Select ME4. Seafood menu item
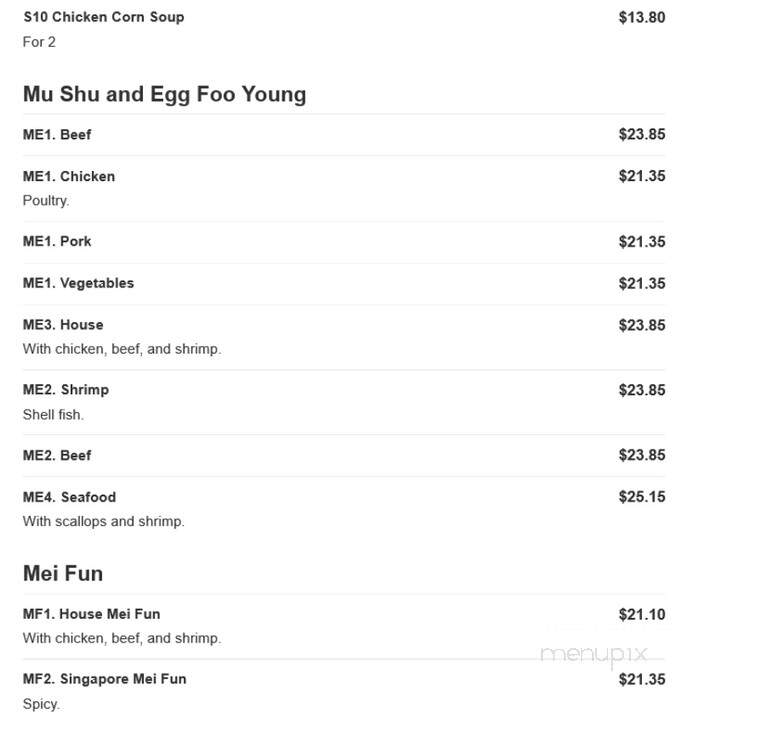 69,497
